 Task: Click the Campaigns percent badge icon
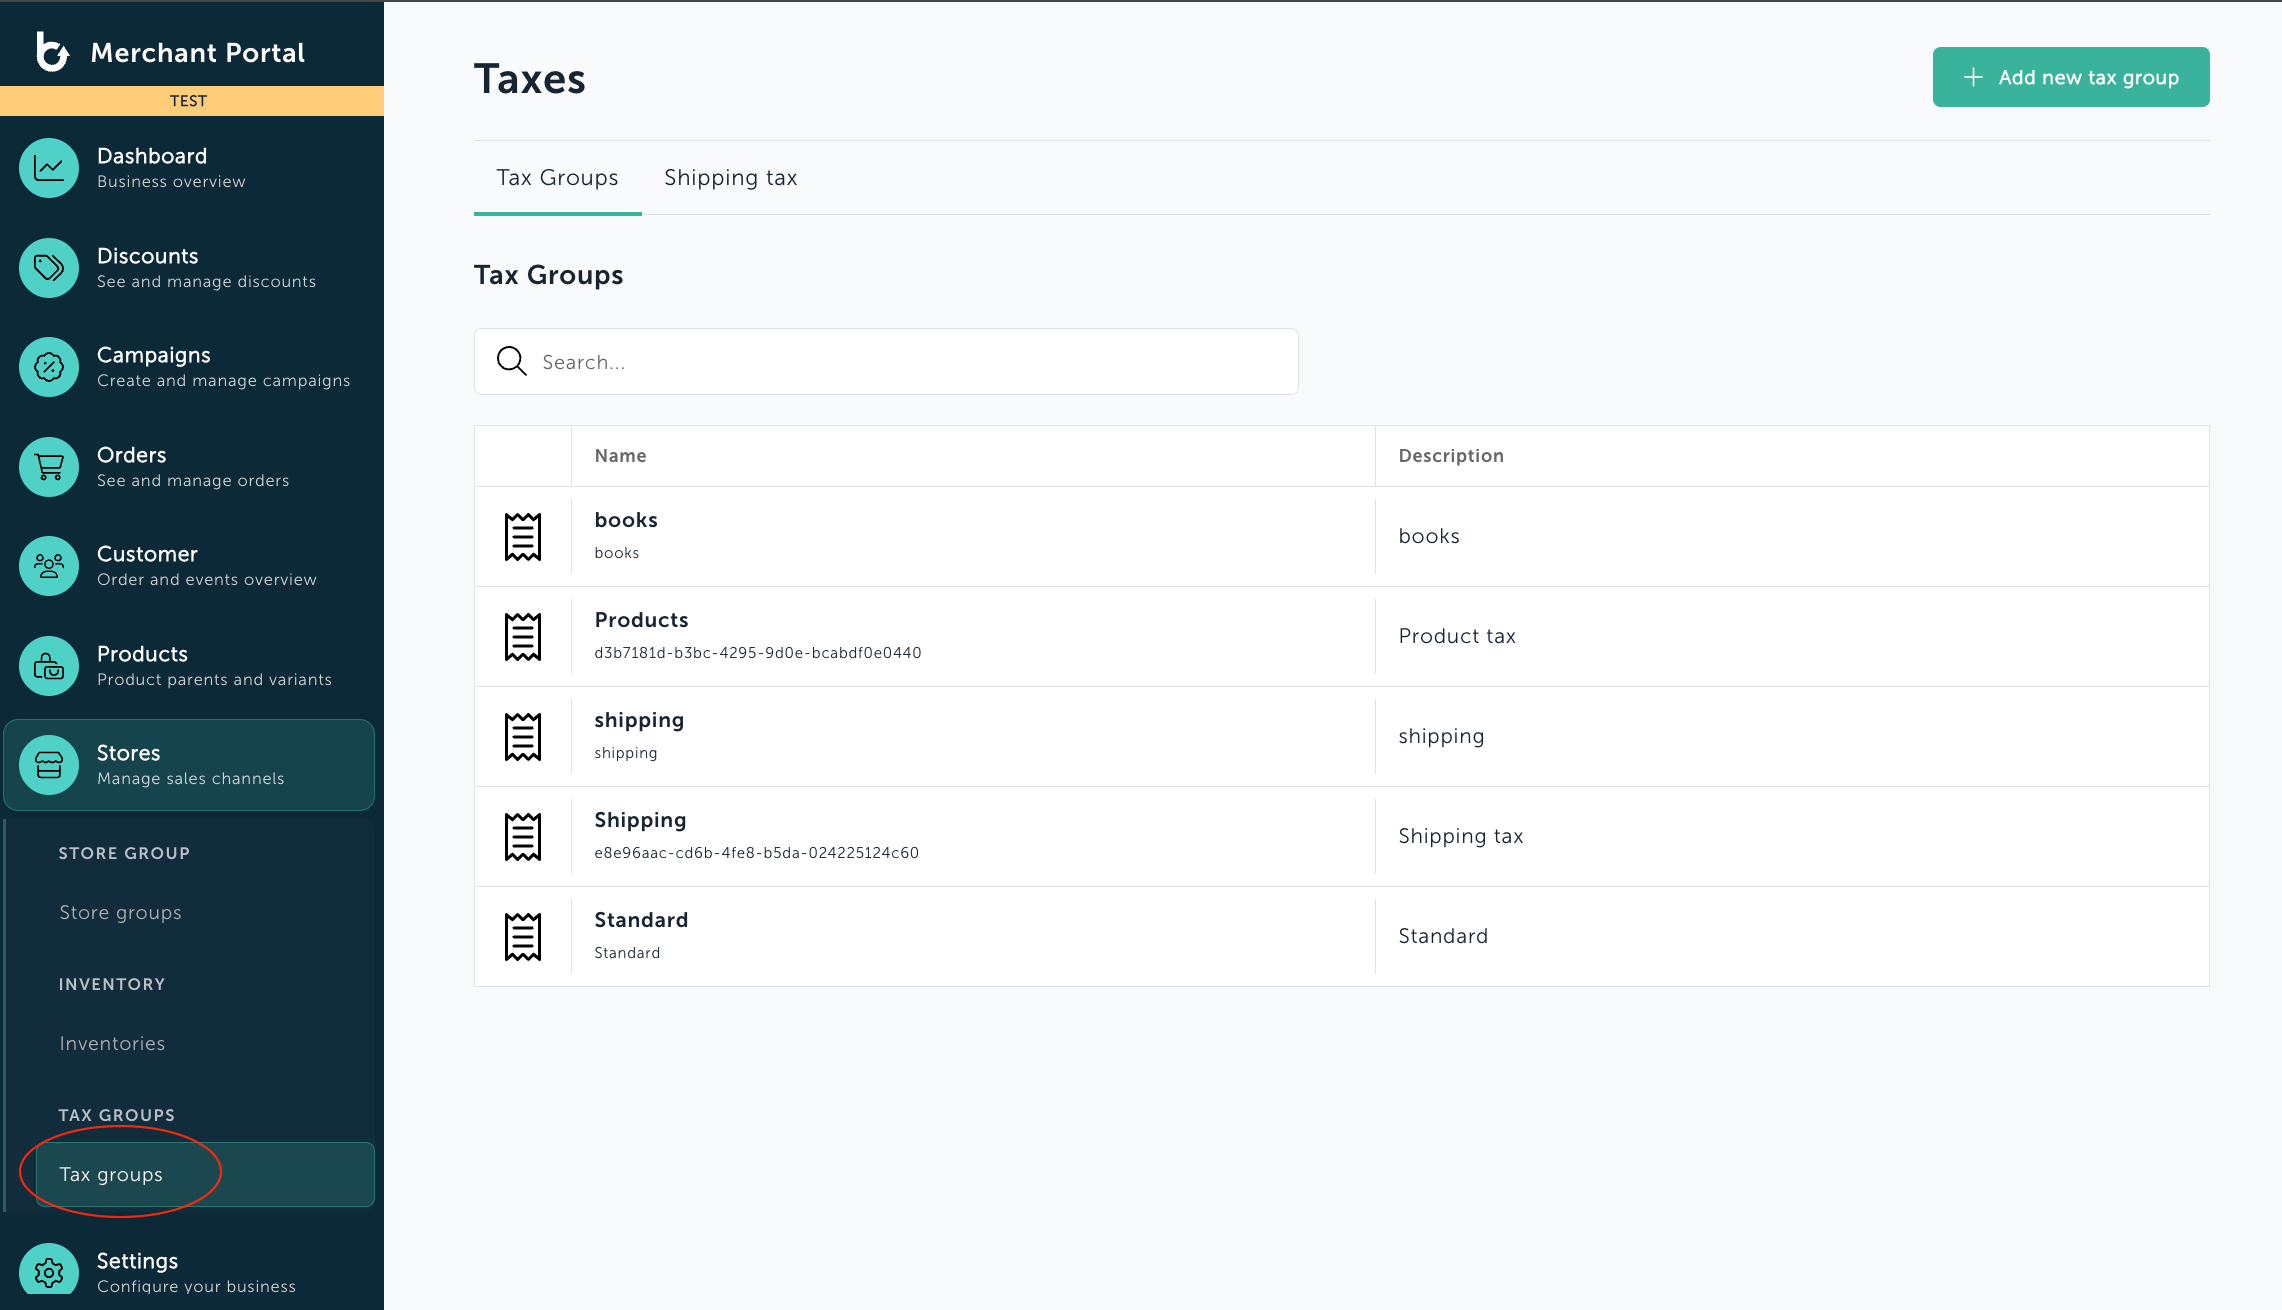point(49,367)
